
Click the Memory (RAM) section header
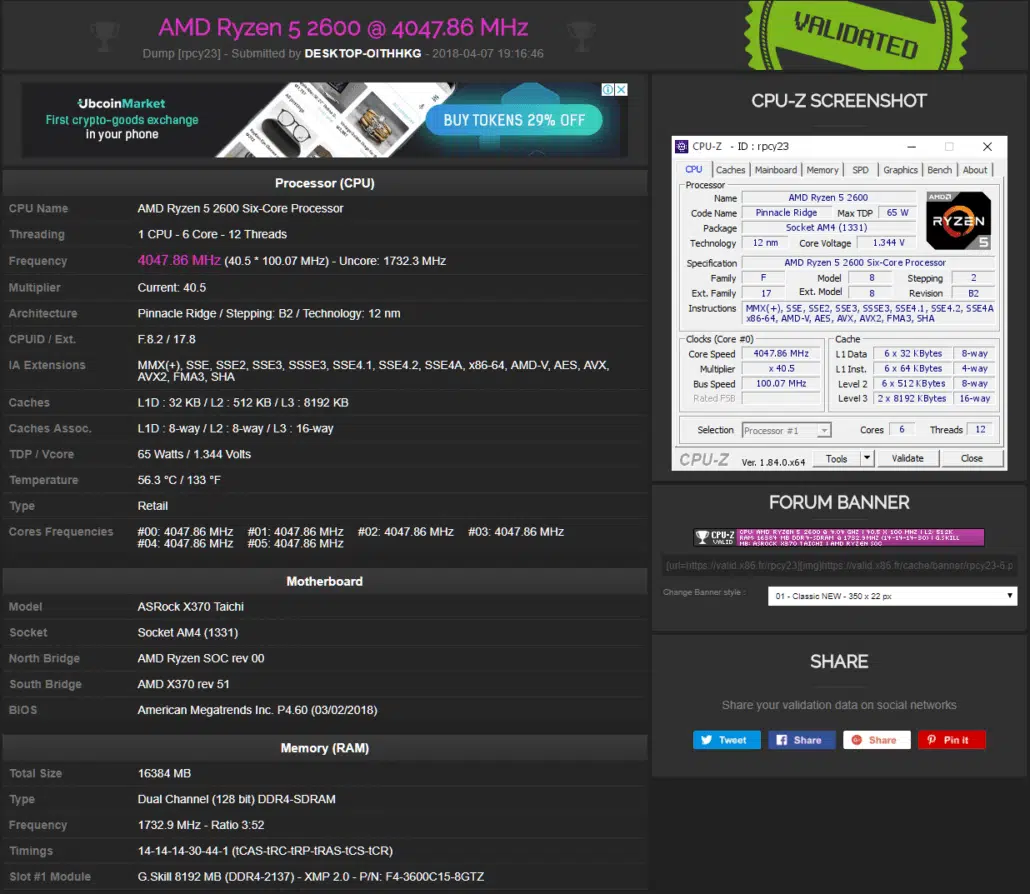325,748
